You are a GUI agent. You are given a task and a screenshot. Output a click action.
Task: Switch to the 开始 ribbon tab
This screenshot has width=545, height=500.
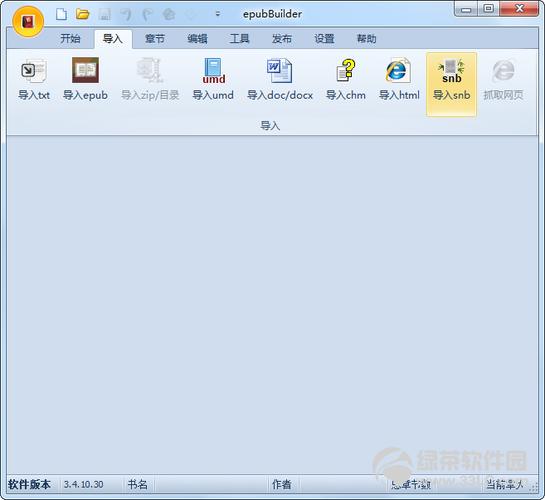[70, 39]
